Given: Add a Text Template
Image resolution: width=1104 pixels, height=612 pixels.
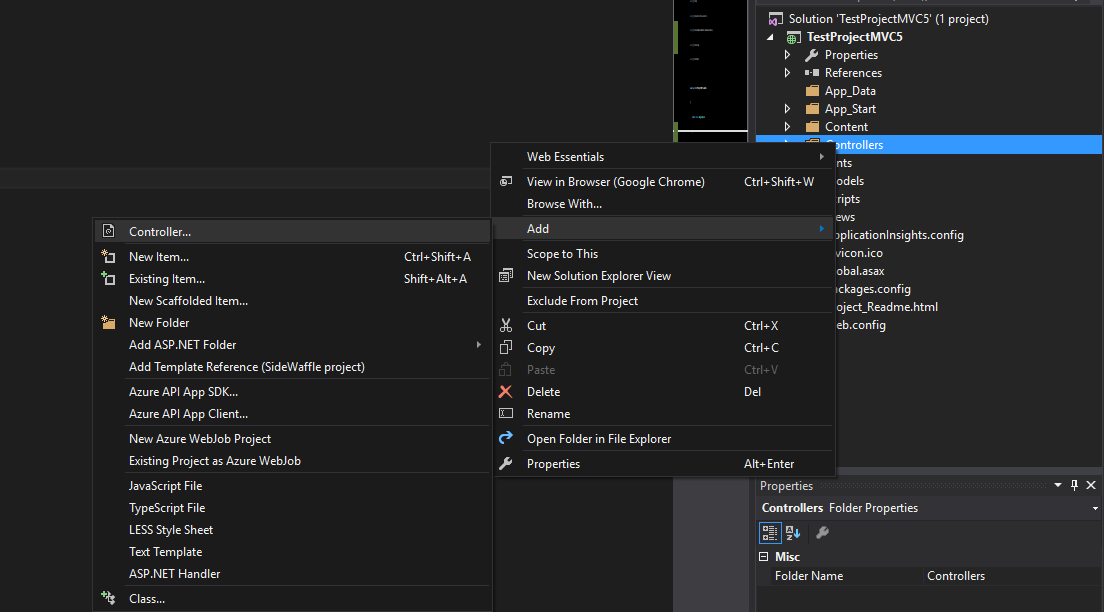Looking at the screenshot, I should pyautogui.click(x=292, y=551).
